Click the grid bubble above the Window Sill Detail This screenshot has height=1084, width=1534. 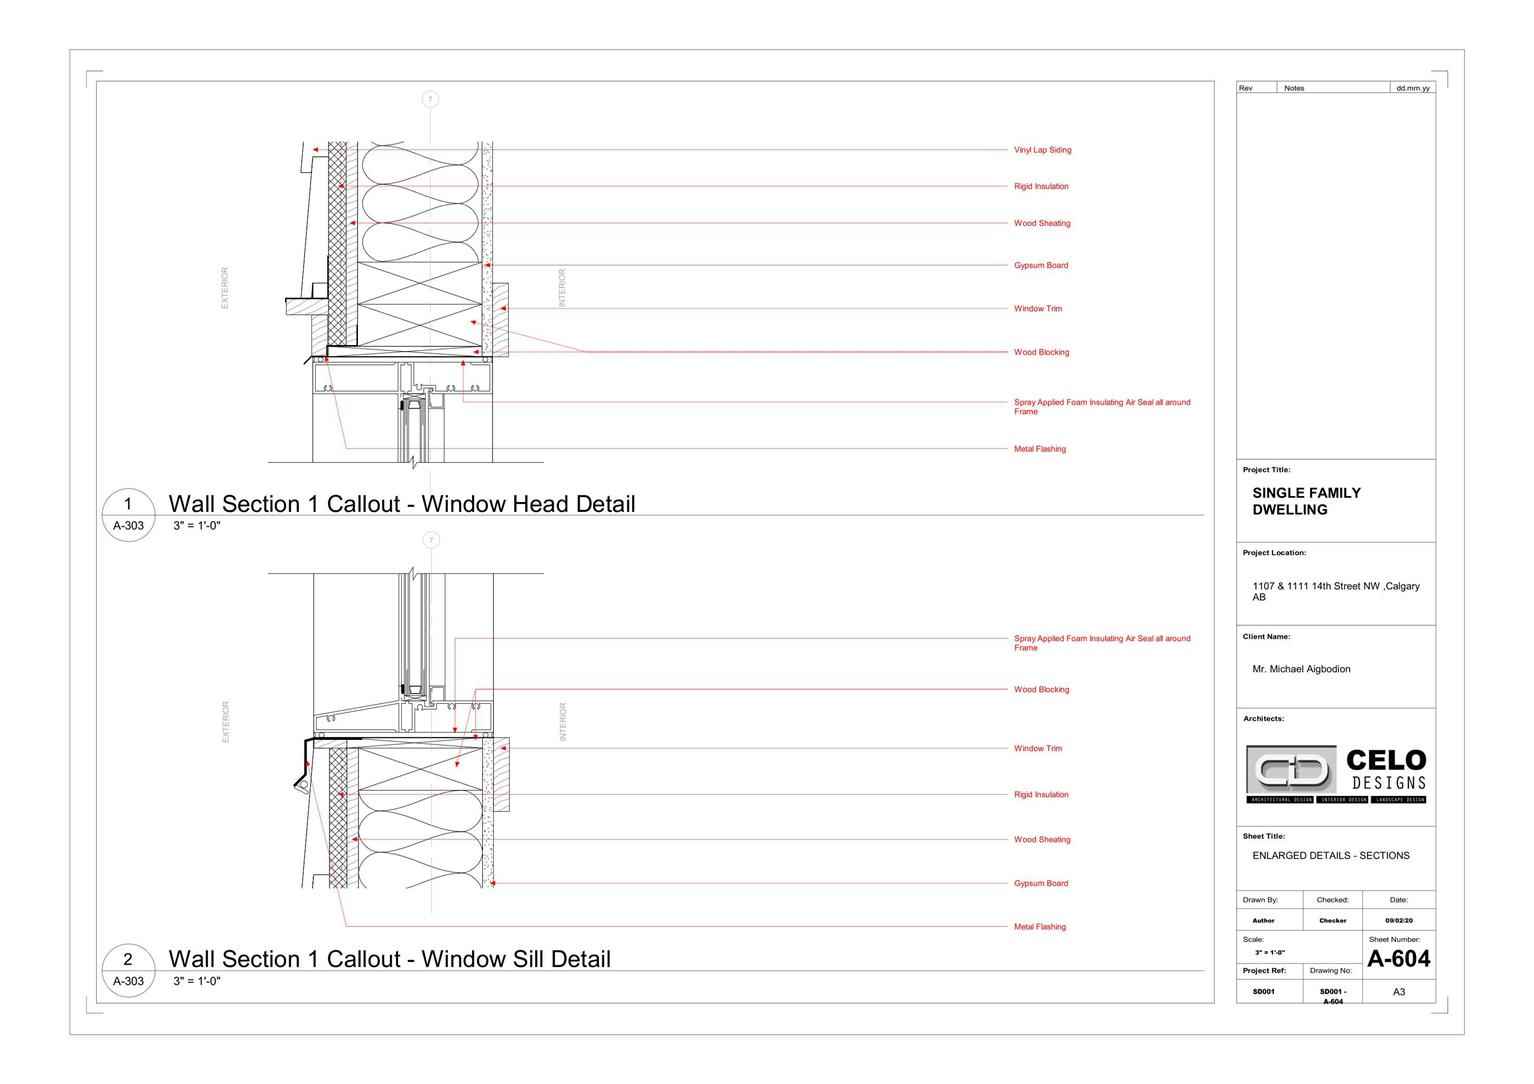pyautogui.click(x=431, y=540)
